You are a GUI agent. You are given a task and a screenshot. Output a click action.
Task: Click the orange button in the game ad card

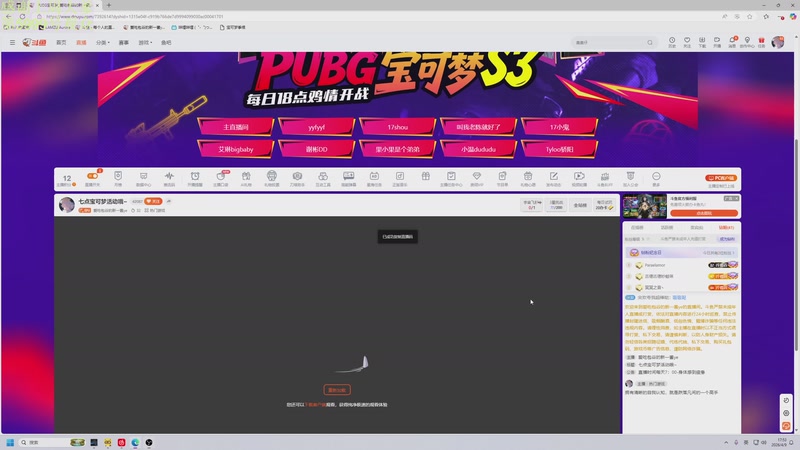704,213
